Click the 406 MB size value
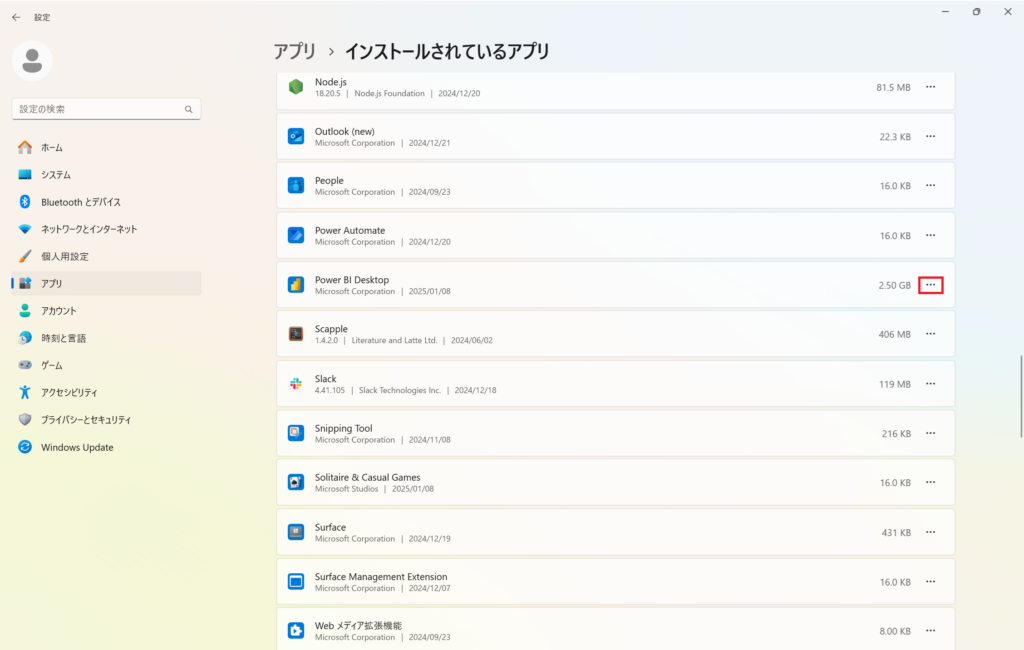Image resolution: width=1024 pixels, height=650 pixels. pyautogui.click(x=895, y=334)
